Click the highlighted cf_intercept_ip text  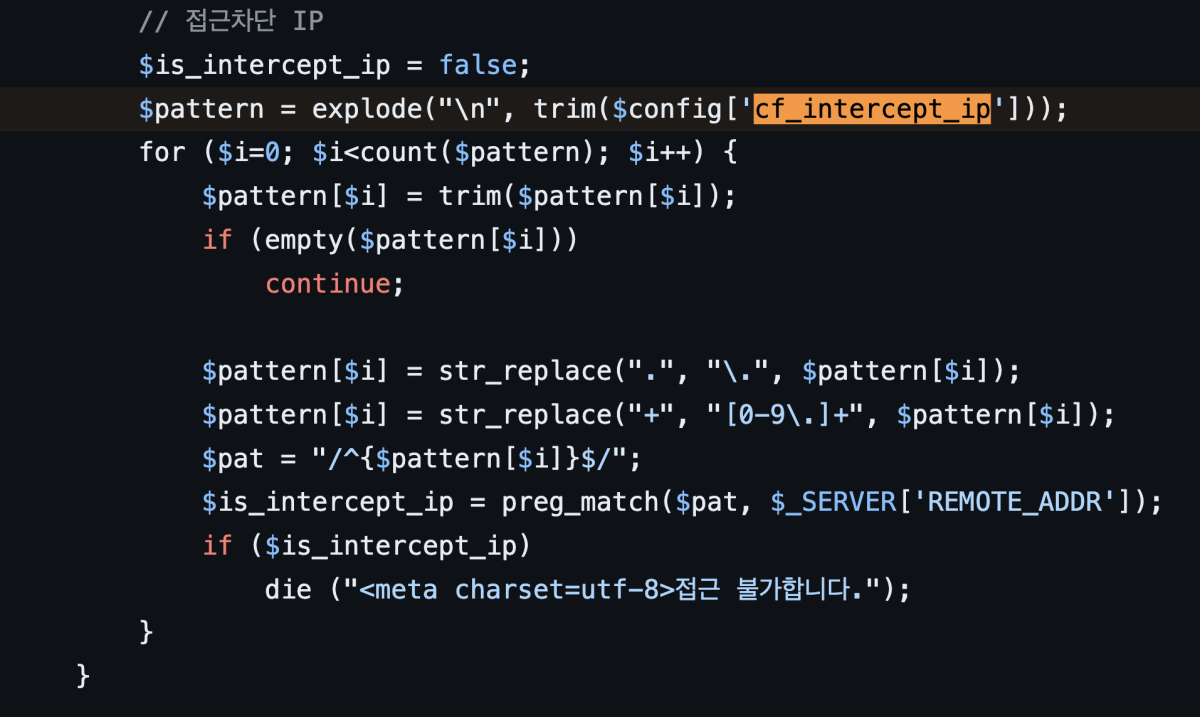[x=872, y=108]
